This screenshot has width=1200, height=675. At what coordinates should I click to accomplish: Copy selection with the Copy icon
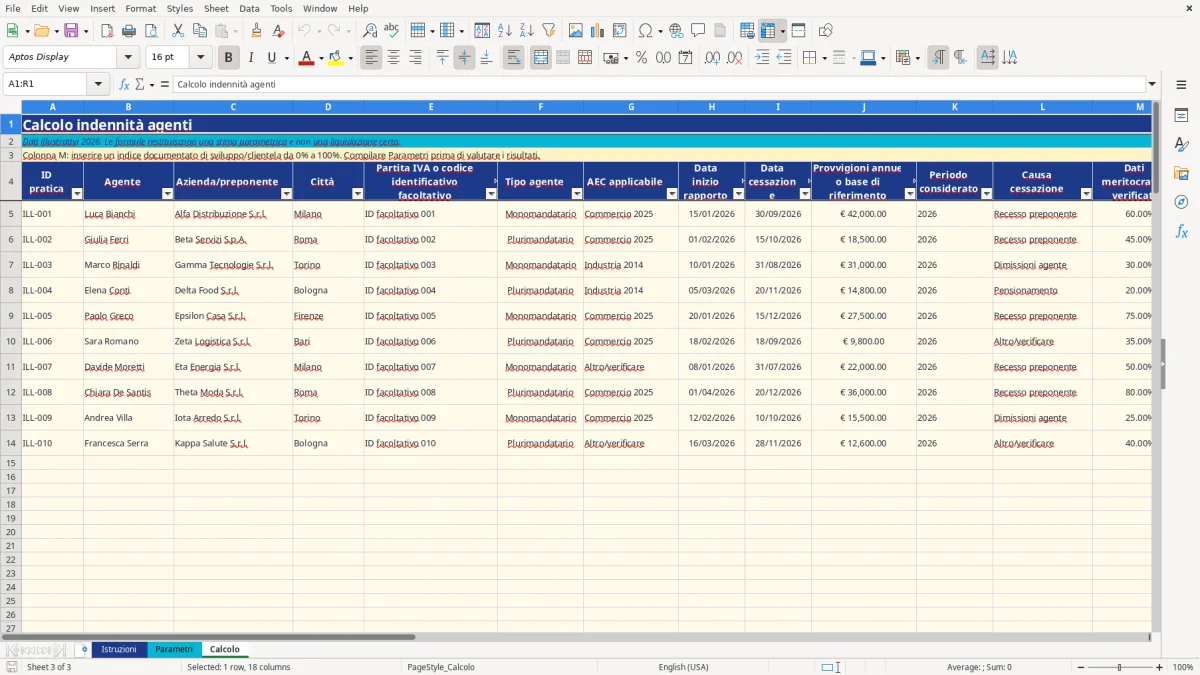199,31
